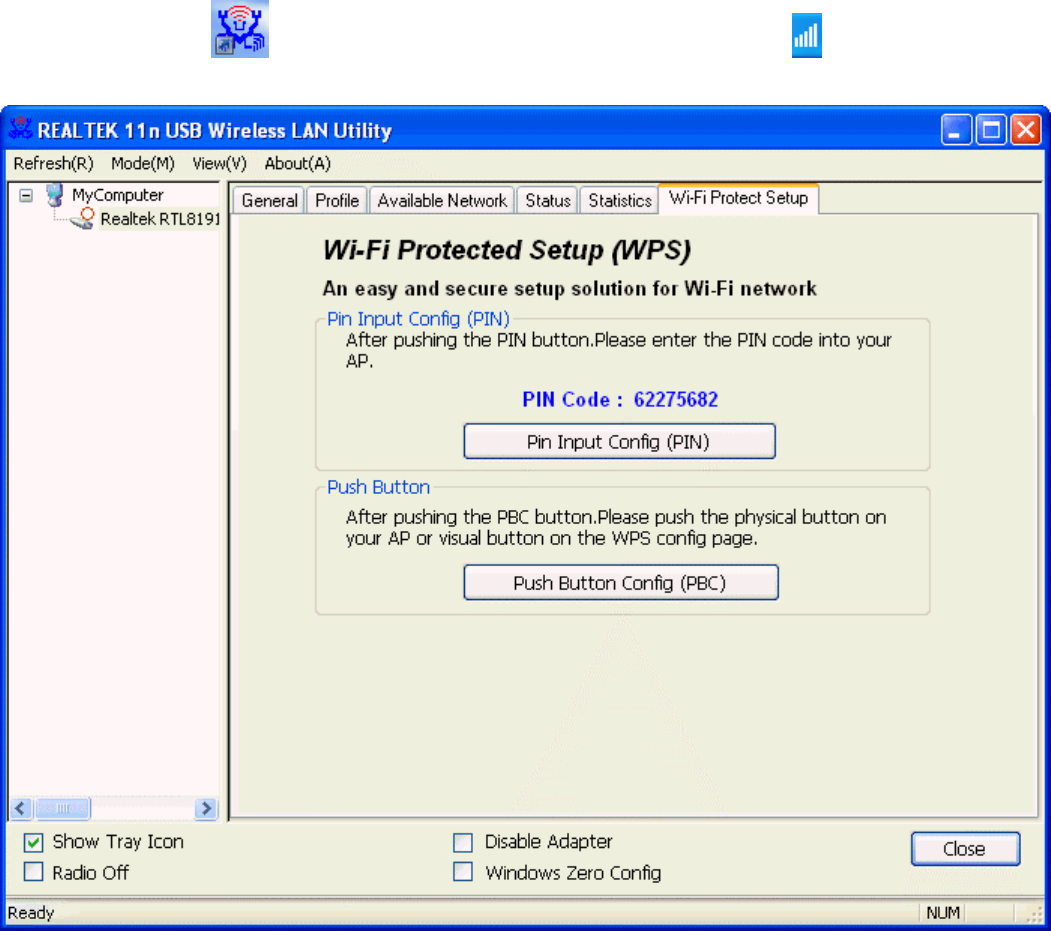Viewport: 1051px width, 931px height.
Task: Click the Close button
Action: pyautogui.click(x=965, y=849)
